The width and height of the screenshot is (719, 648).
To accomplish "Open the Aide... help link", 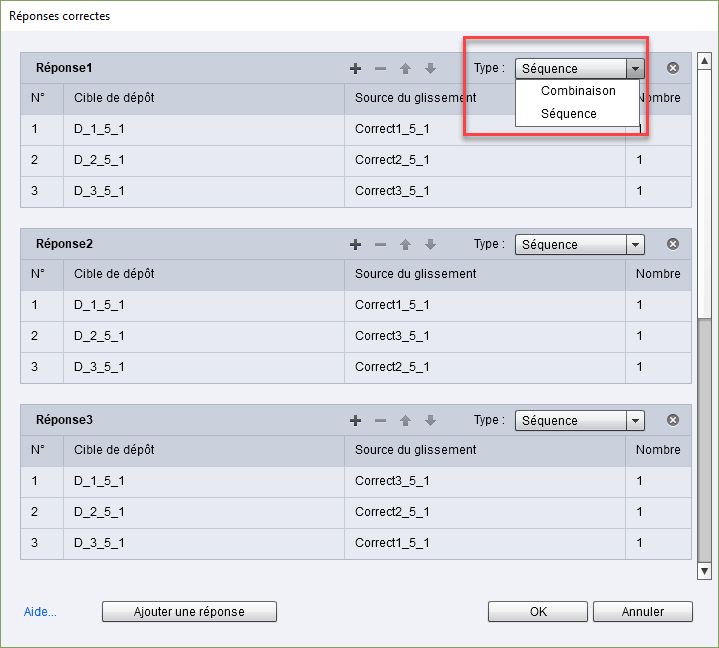I will (40, 611).
